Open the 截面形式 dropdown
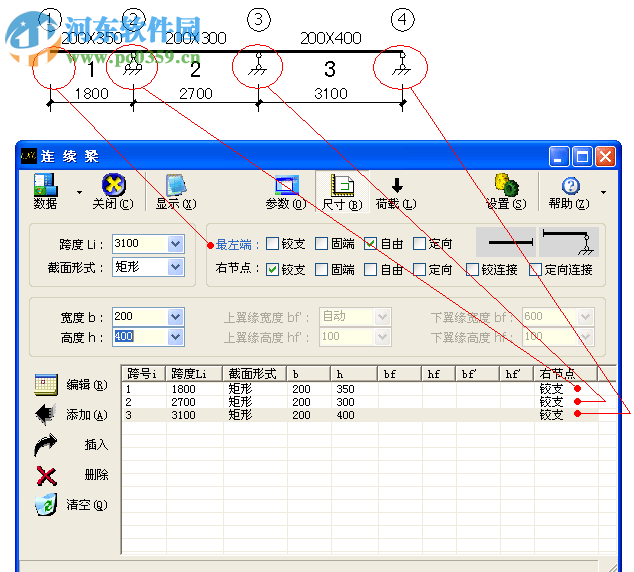 pos(176,267)
